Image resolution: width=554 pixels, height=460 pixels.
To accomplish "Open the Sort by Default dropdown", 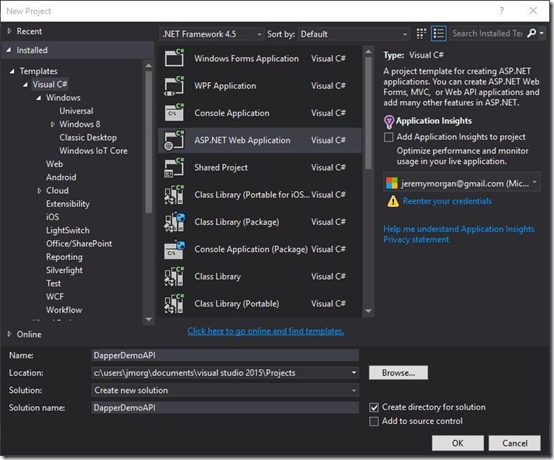I will 354,34.
